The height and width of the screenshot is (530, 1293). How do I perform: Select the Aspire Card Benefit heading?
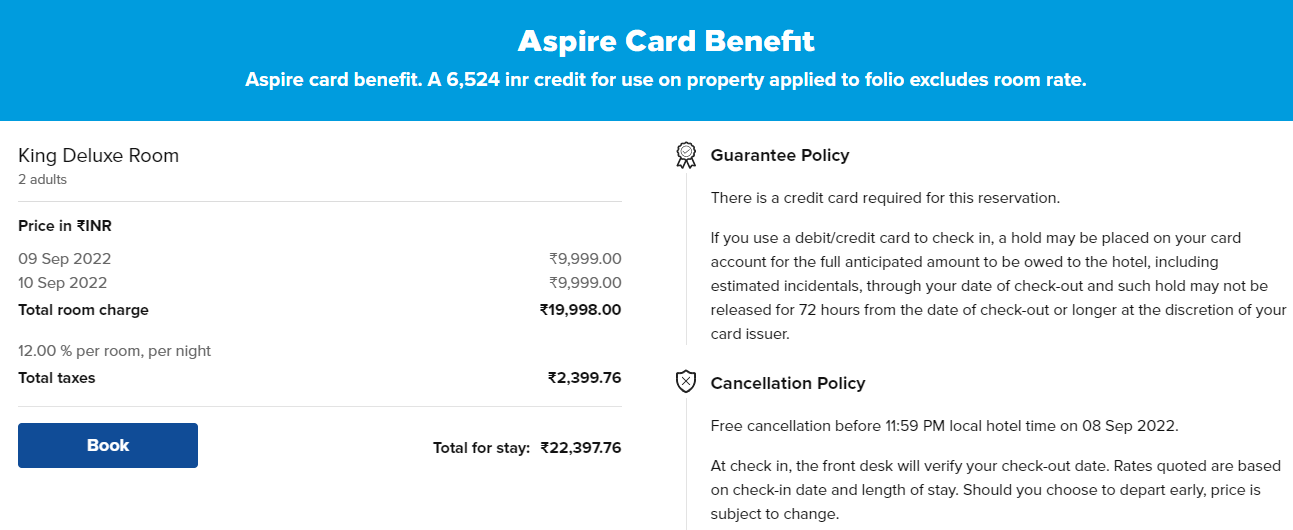pyautogui.click(x=666, y=41)
